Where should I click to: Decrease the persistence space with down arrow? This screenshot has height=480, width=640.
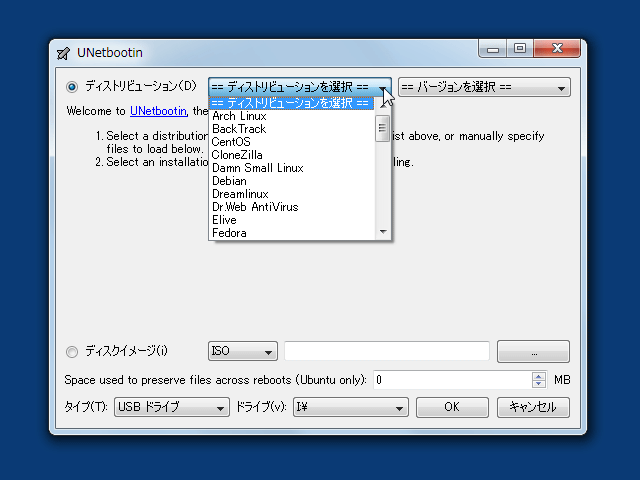(539, 384)
